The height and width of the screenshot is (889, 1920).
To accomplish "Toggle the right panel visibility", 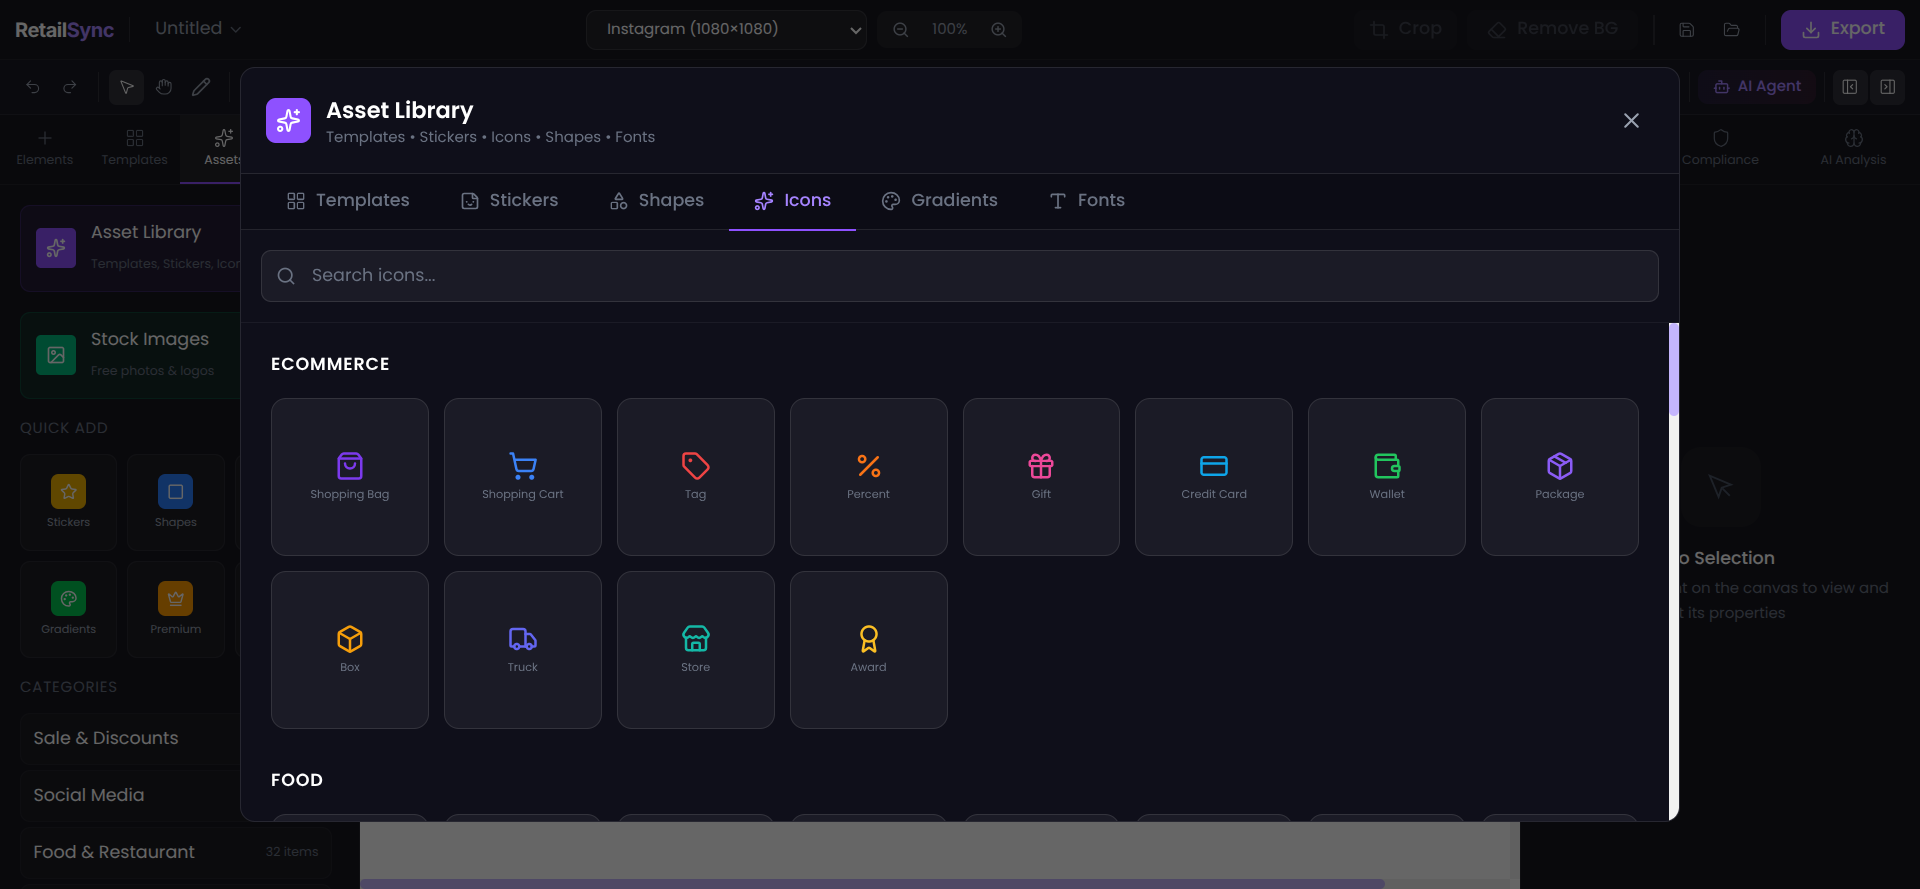I will click(1887, 87).
